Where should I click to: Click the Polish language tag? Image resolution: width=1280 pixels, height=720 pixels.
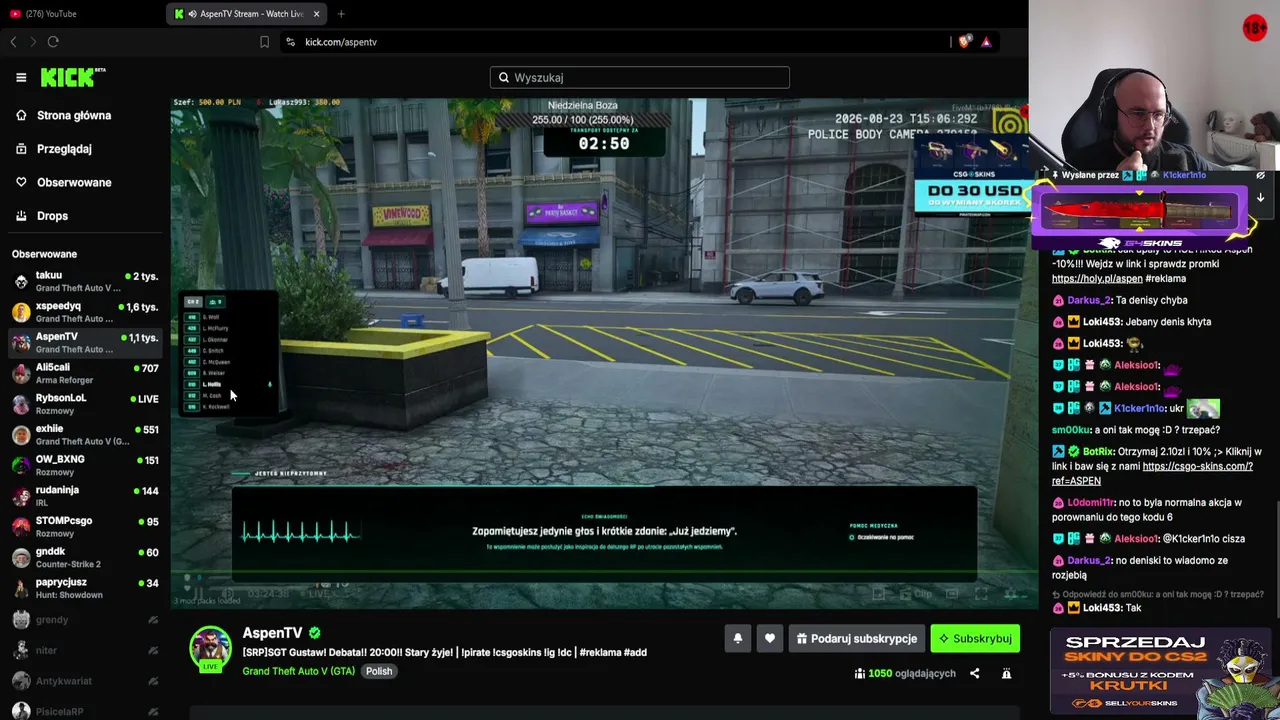pyautogui.click(x=379, y=671)
